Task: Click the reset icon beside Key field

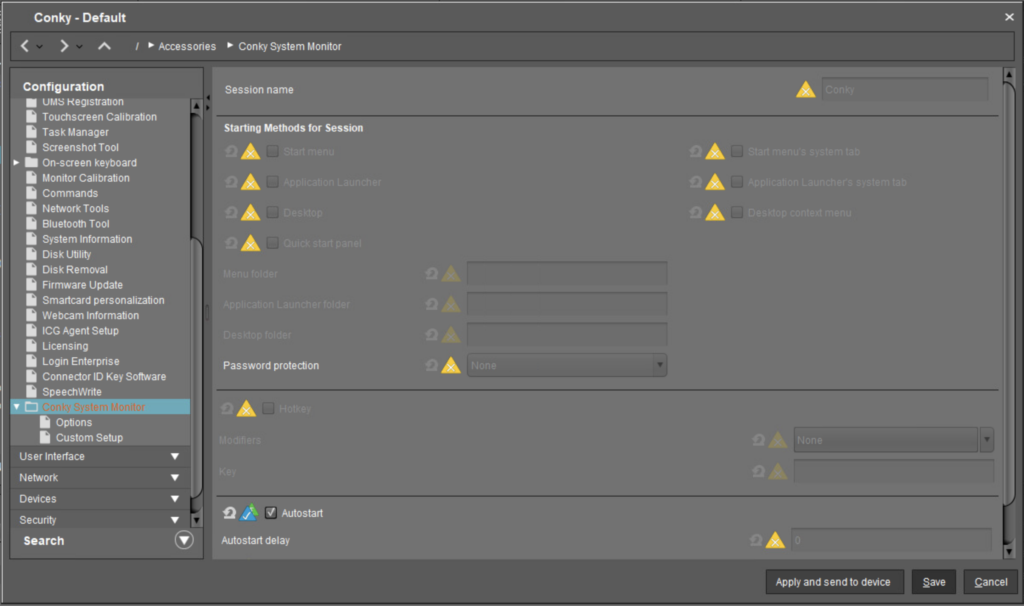Action: point(758,471)
